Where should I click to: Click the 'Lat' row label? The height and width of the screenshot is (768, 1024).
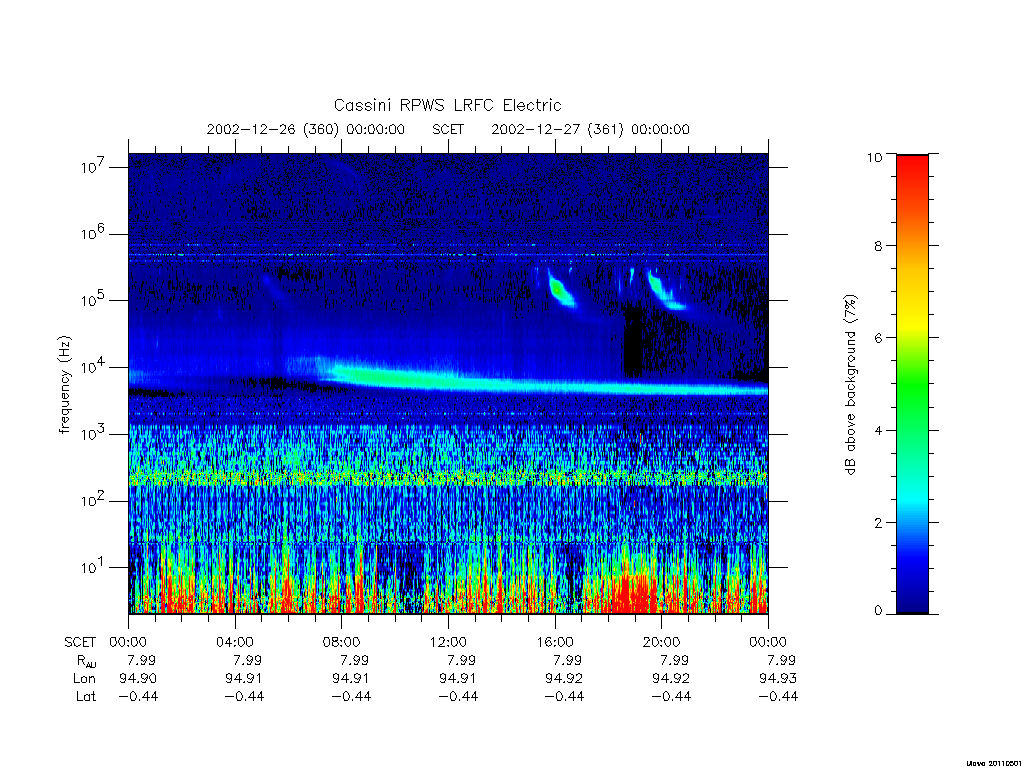click(86, 697)
